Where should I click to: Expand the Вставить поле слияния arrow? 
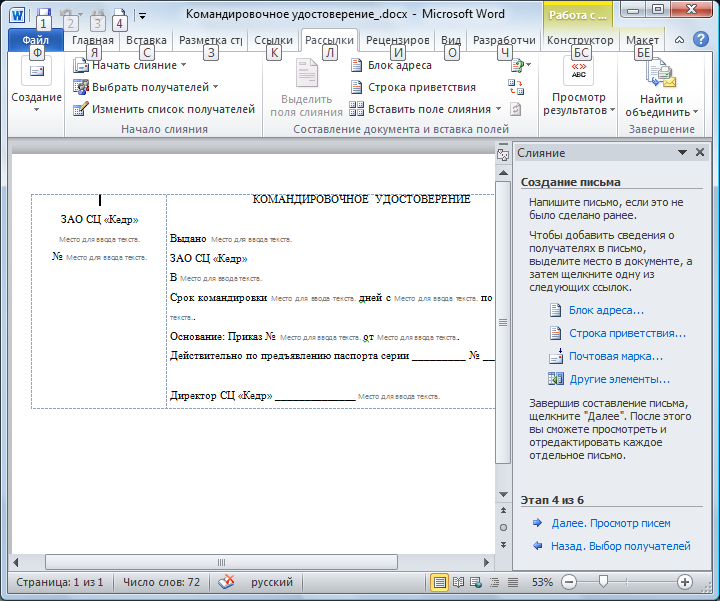coord(499,109)
